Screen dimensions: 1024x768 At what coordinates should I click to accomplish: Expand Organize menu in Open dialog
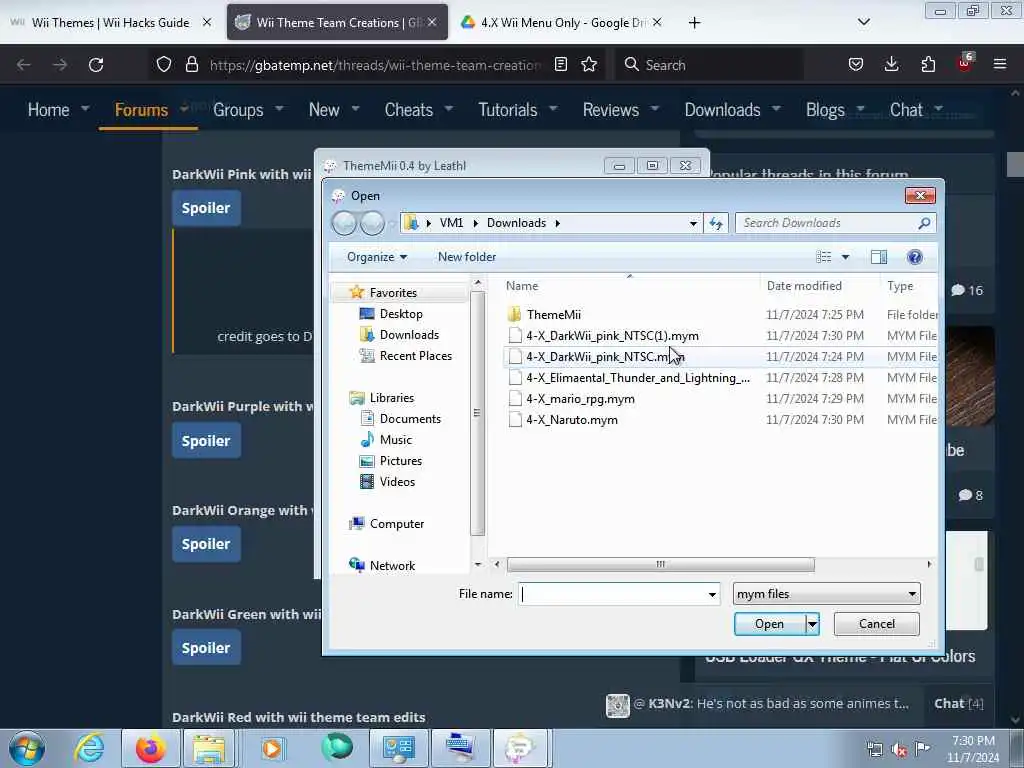[x=377, y=257]
